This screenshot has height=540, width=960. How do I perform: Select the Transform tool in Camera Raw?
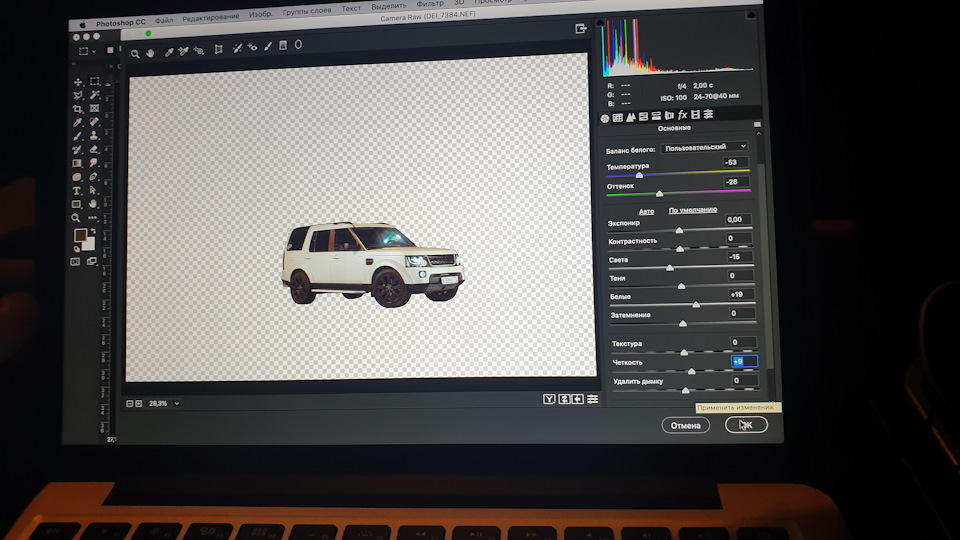pos(219,50)
